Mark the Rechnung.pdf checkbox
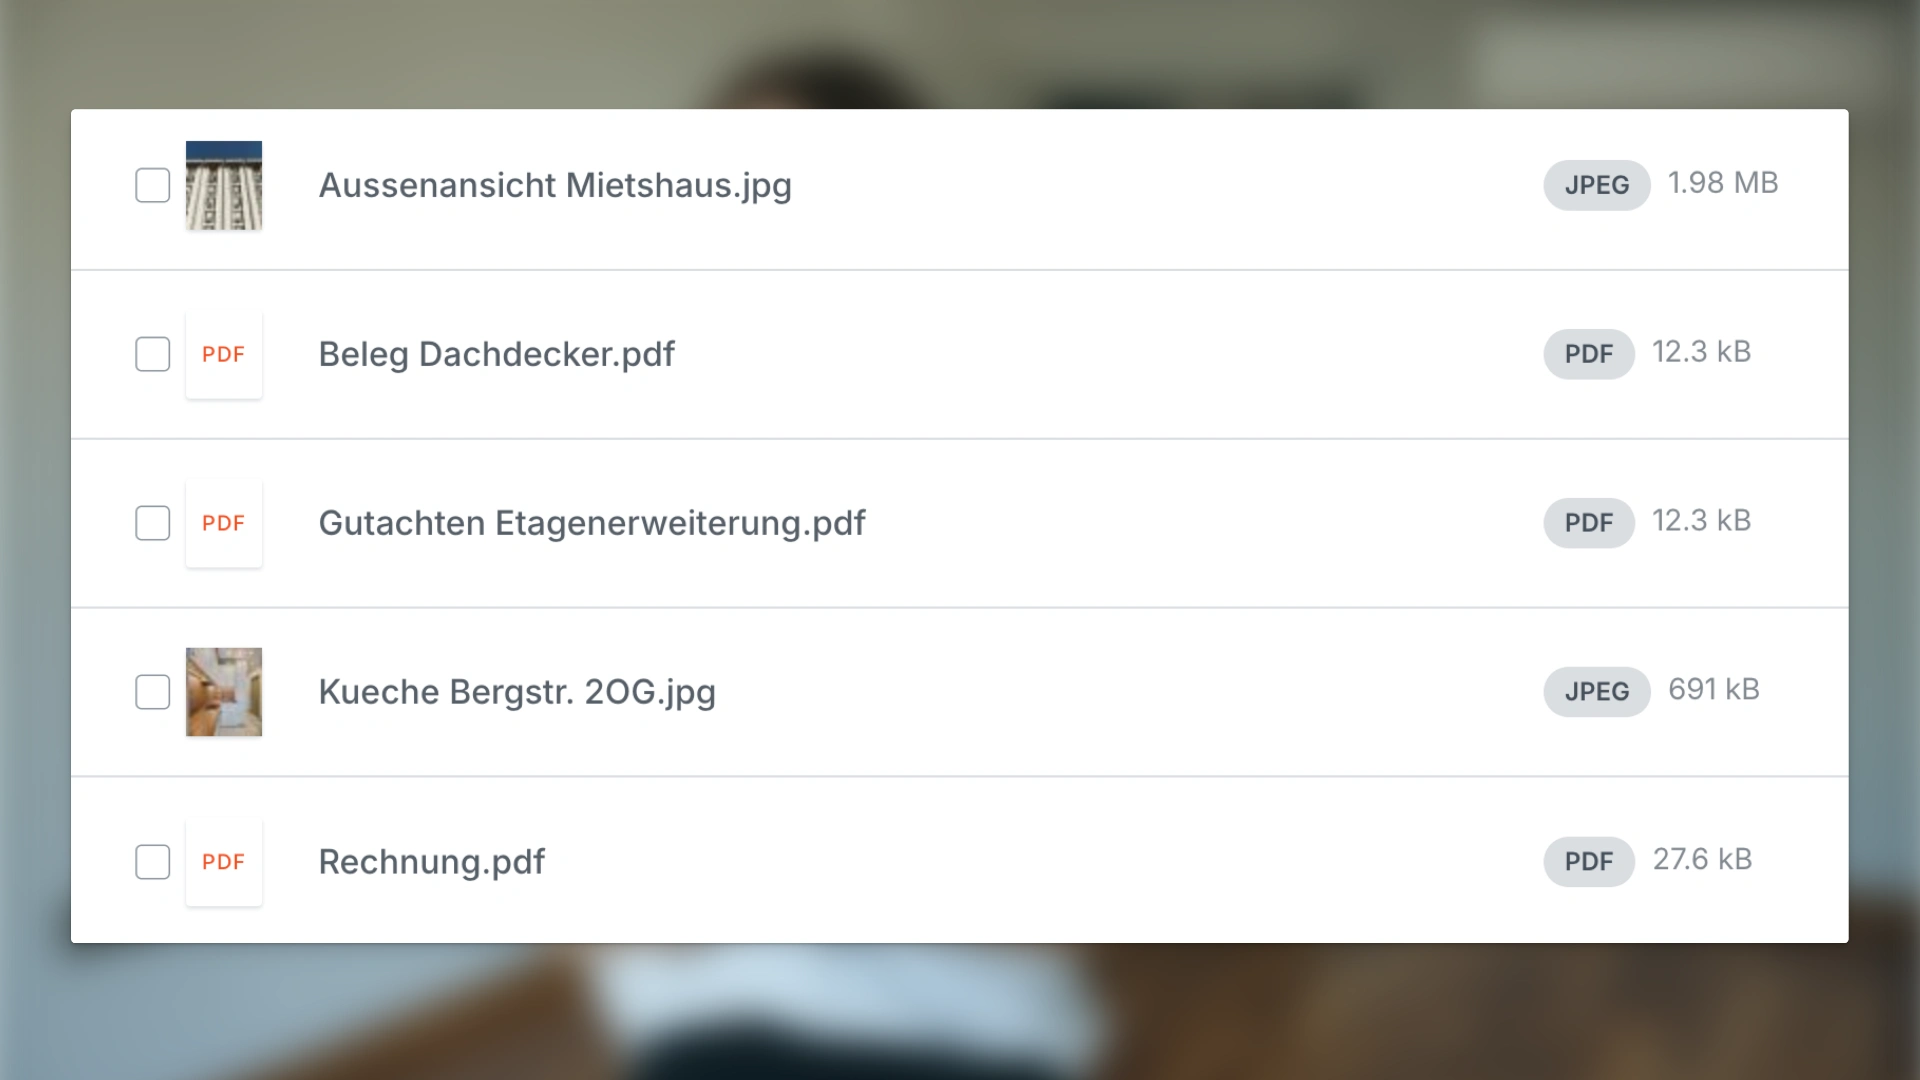 click(x=153, y=861)
